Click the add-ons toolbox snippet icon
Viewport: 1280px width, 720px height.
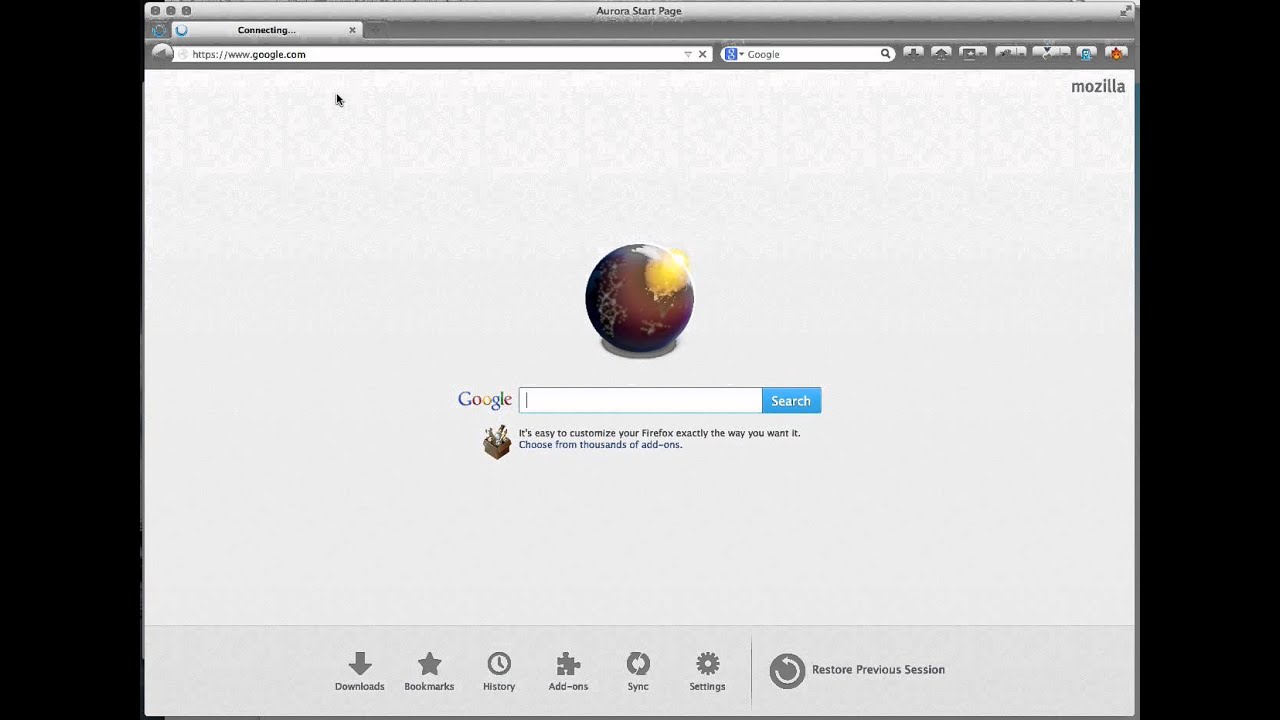click(497, 441)
